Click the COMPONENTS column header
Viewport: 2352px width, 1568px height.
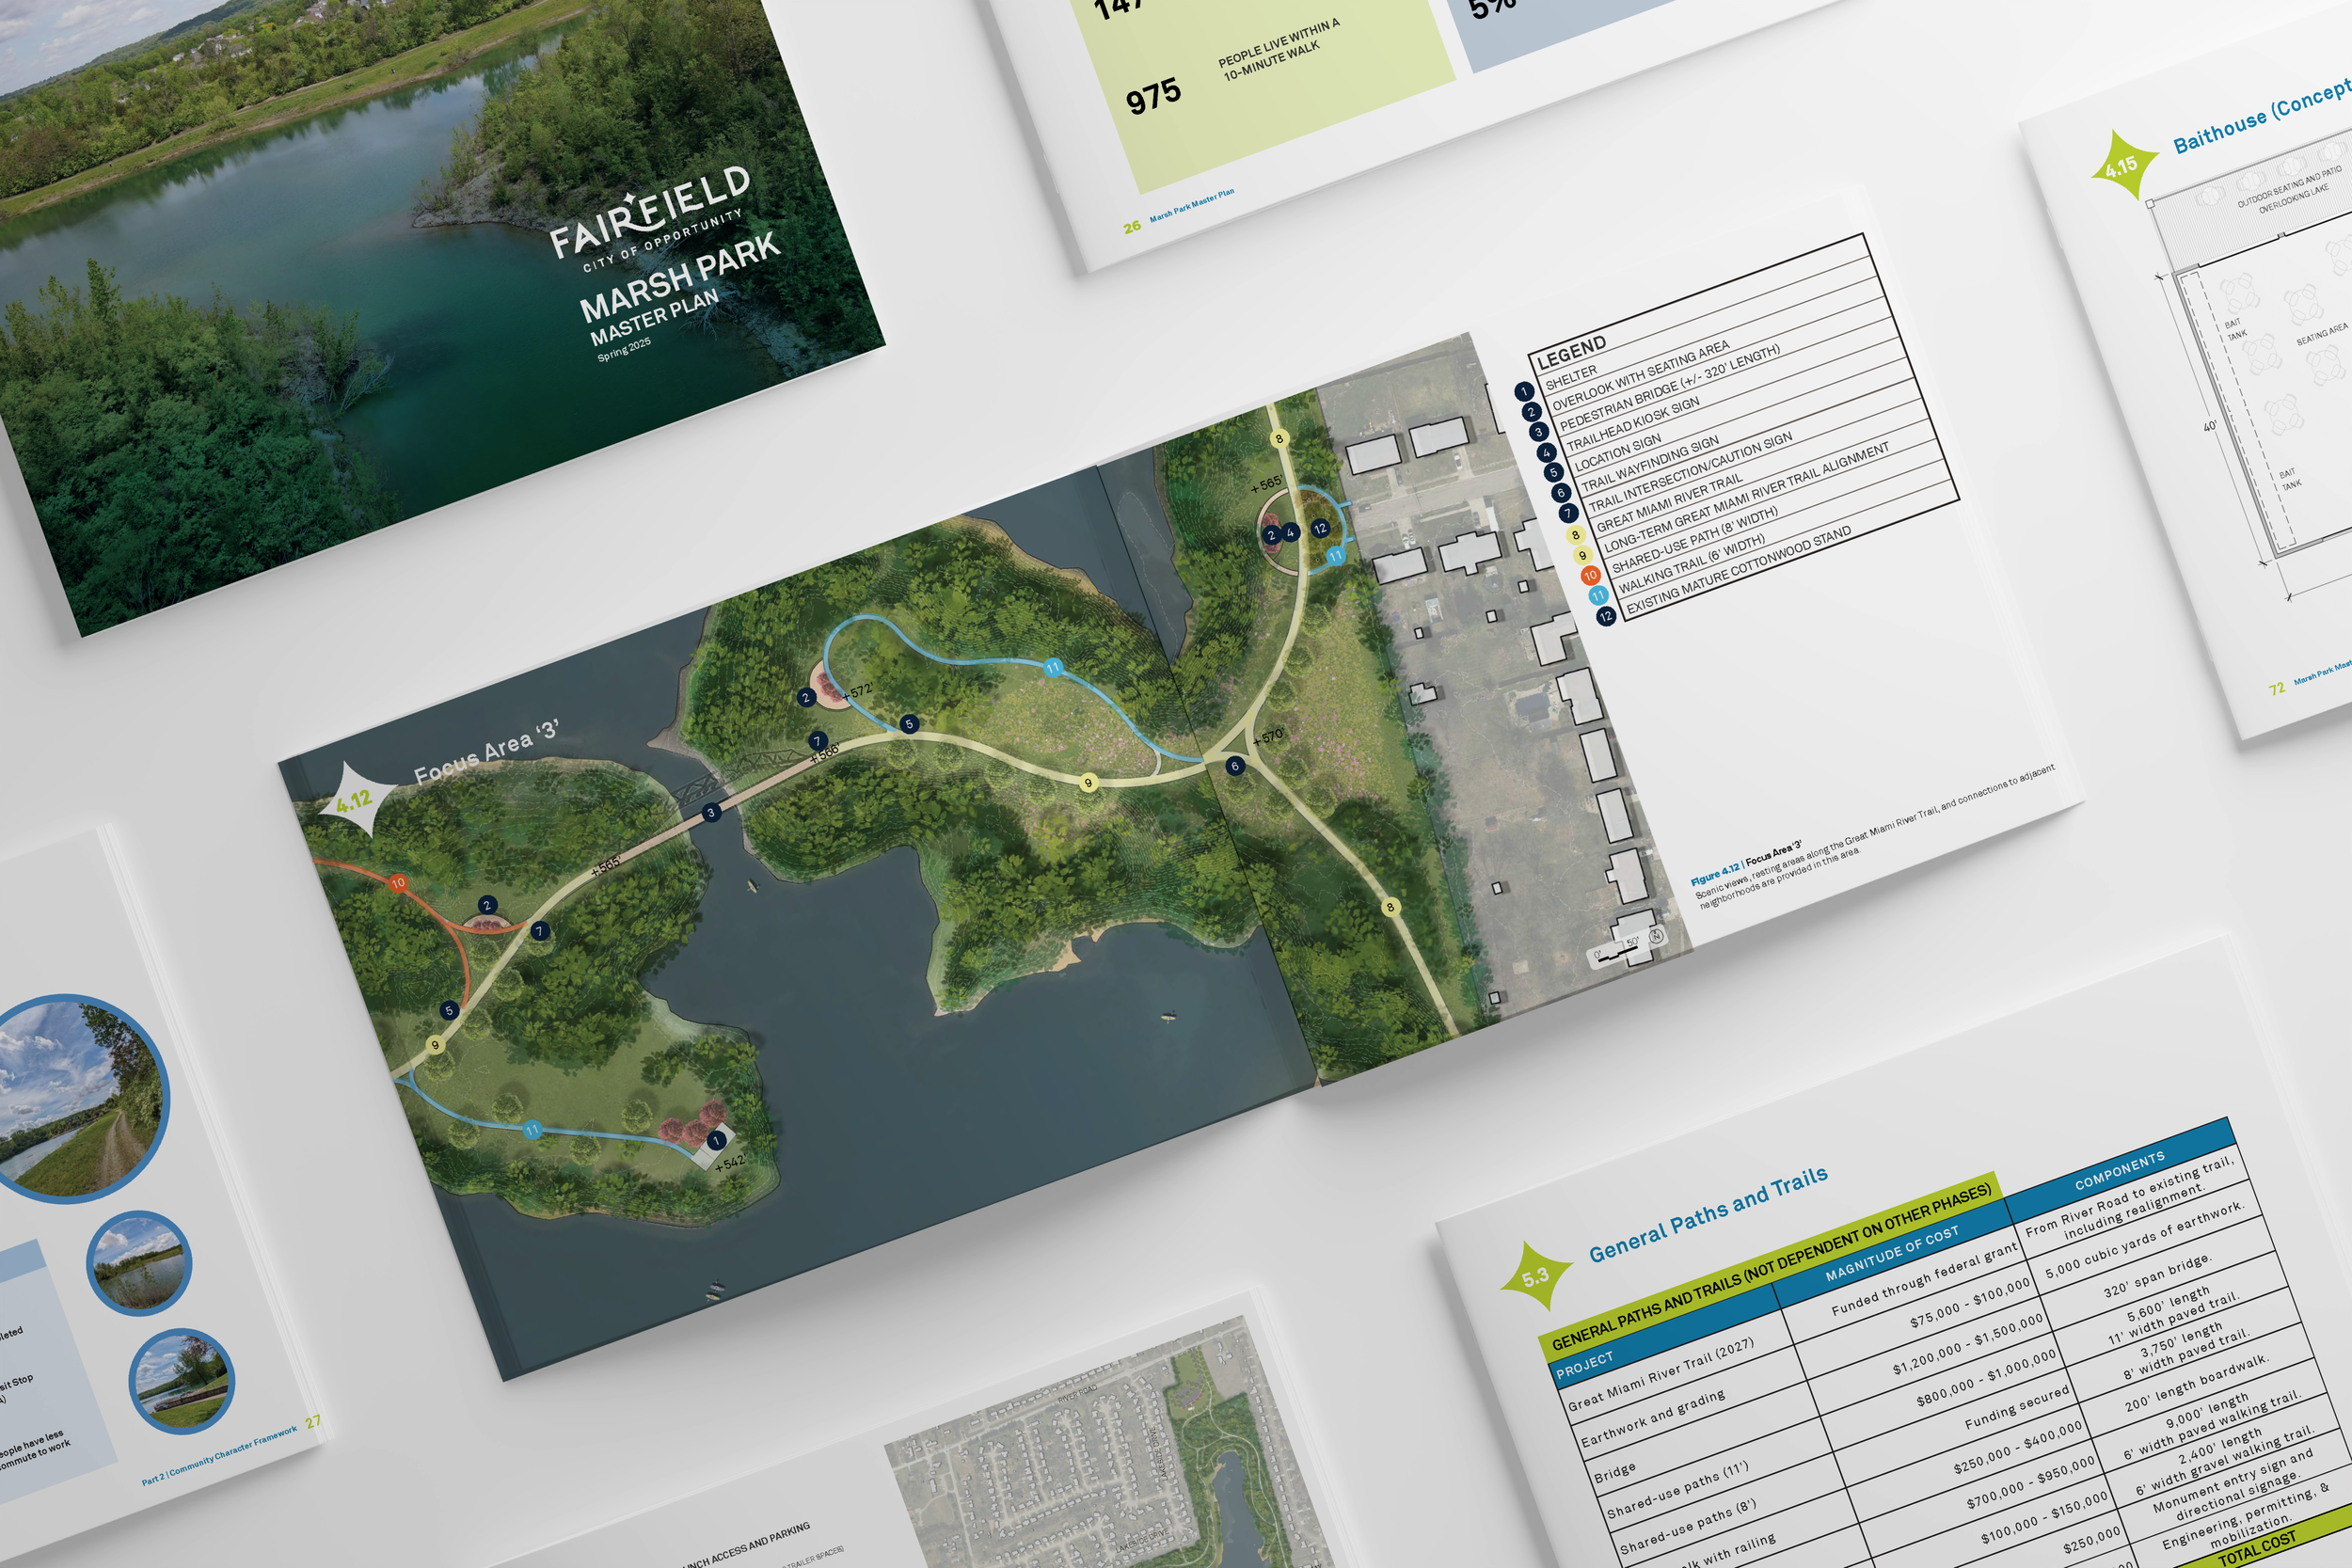(2119, 1170)
